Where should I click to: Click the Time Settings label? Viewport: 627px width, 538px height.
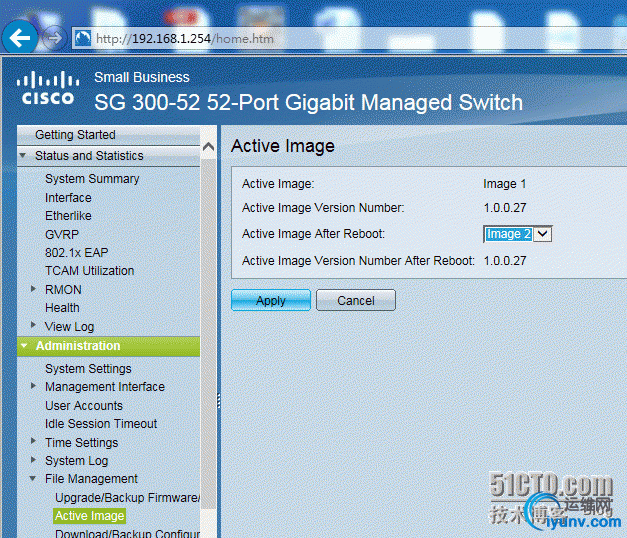[x=82, y=443]
